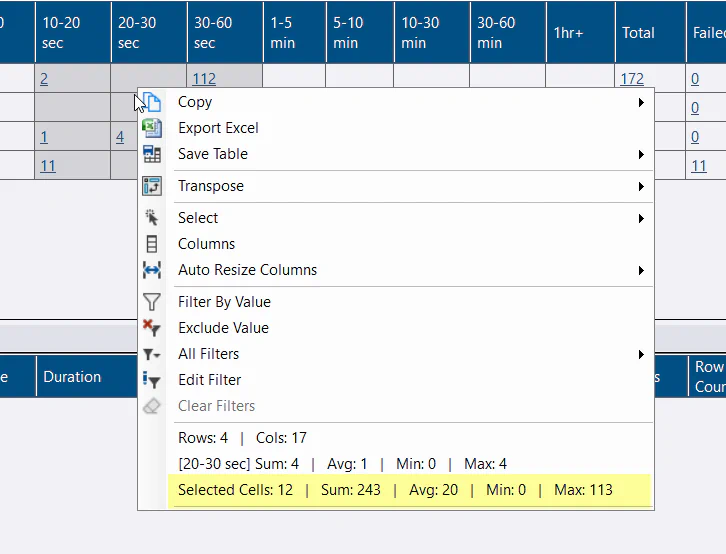
Task: Choose Exclude Value entry
Action: [396, 328]
